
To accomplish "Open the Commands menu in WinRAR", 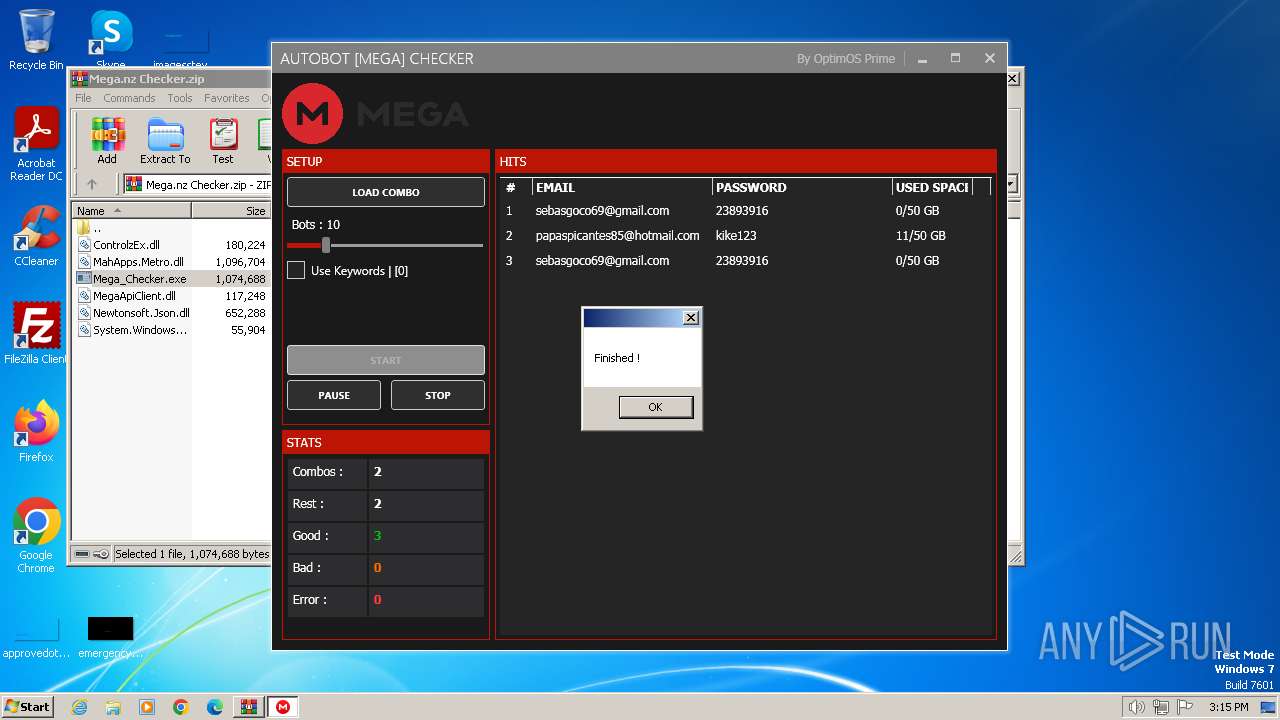I will [x=129, y=98].
